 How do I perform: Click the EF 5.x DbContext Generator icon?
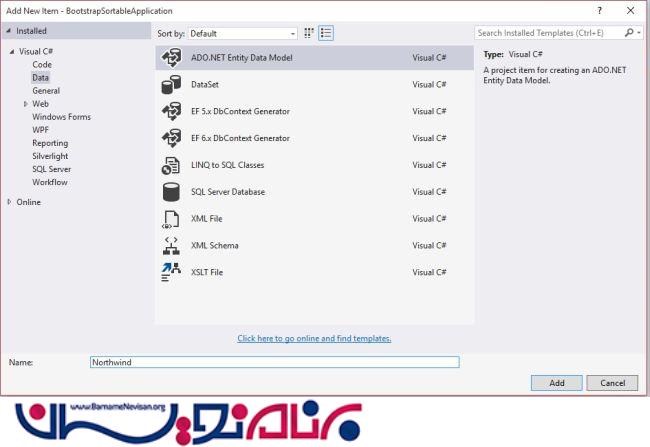click(x=171, y=112)
